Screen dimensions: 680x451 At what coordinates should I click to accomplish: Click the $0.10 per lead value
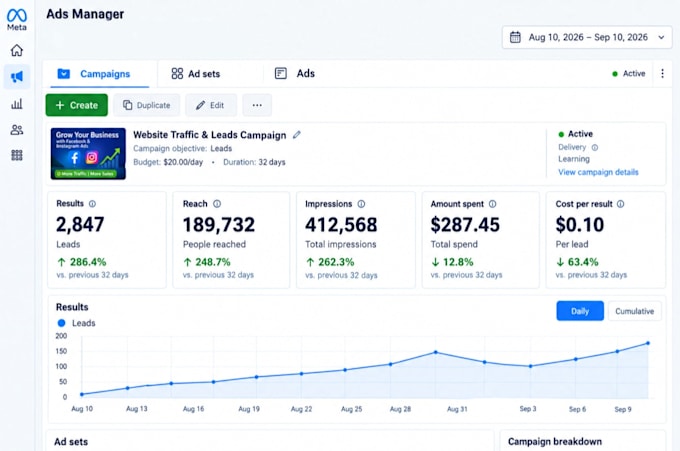[x=580, y=225]
